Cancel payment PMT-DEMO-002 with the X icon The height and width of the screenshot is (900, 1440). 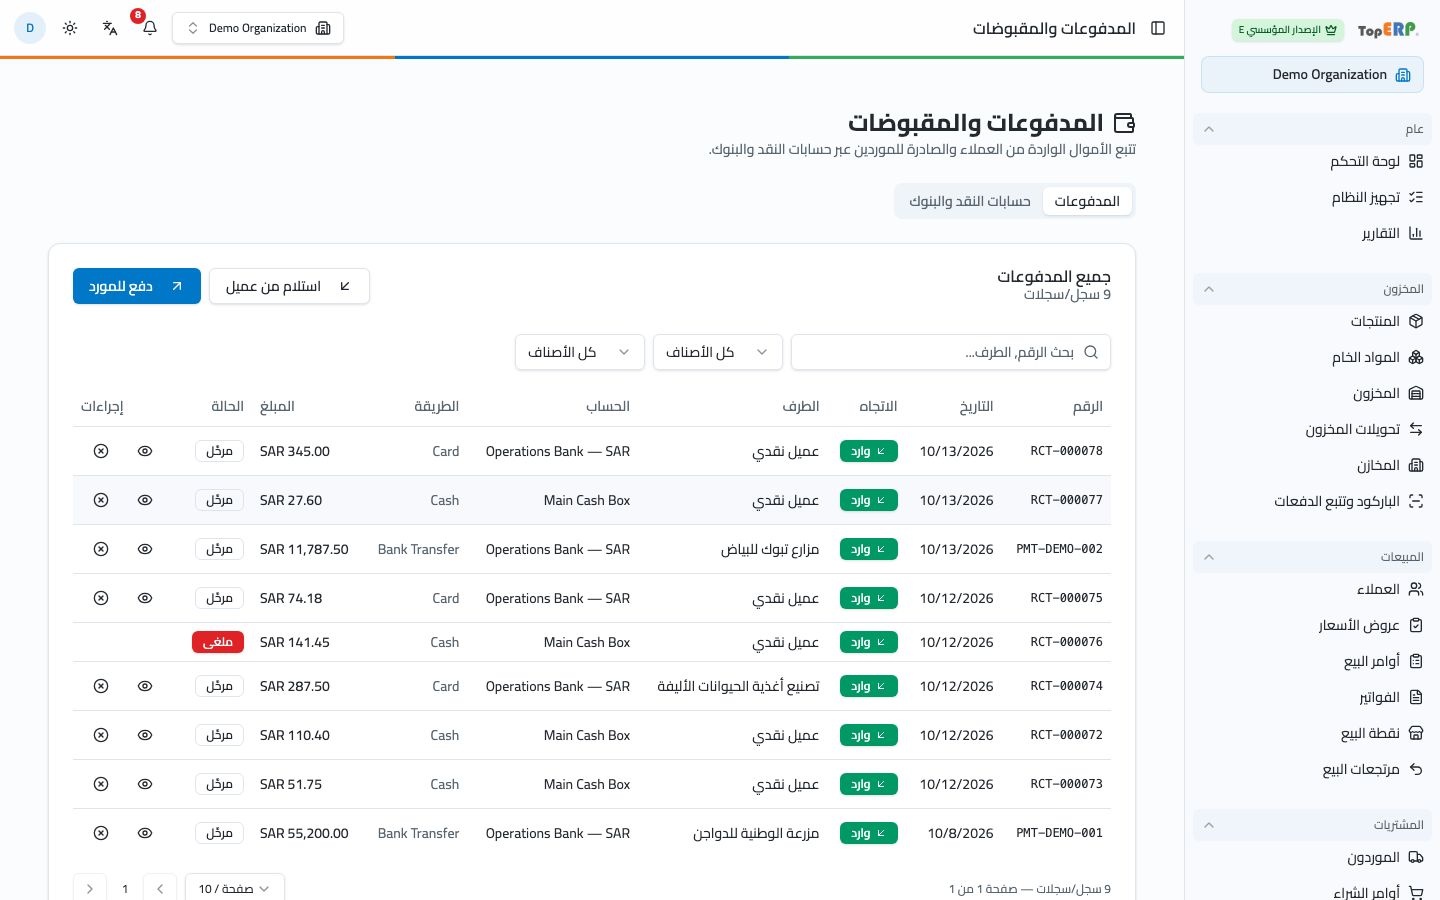(101, 549)
